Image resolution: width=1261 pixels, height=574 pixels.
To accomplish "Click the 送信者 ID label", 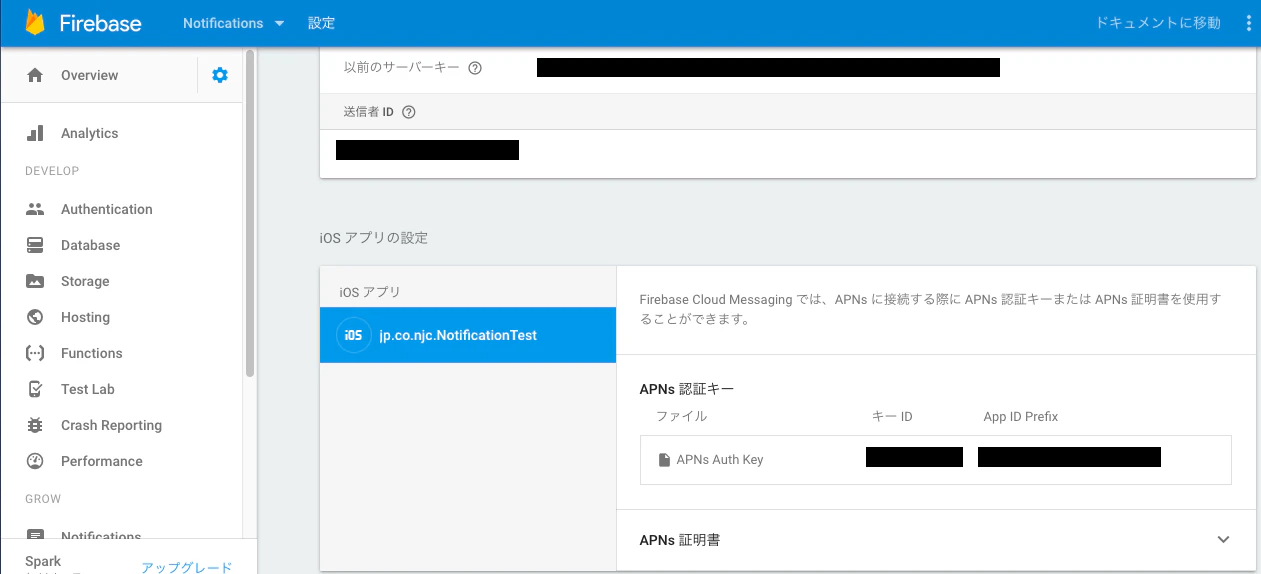I will click(x=368, y=112).
